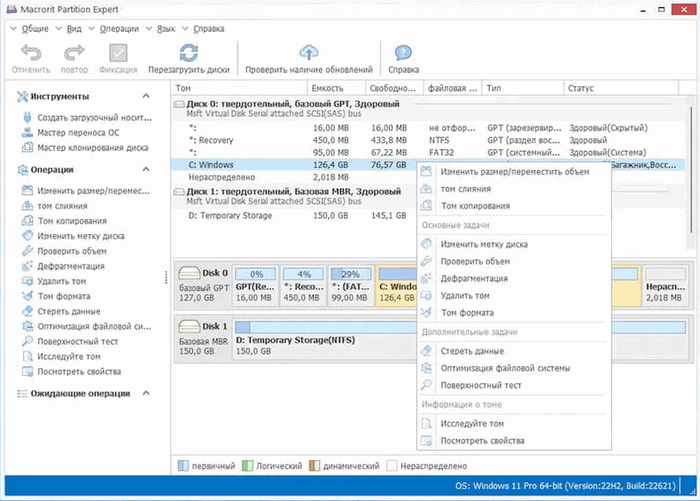Choose Том копирования in context menu

point(514,206)
